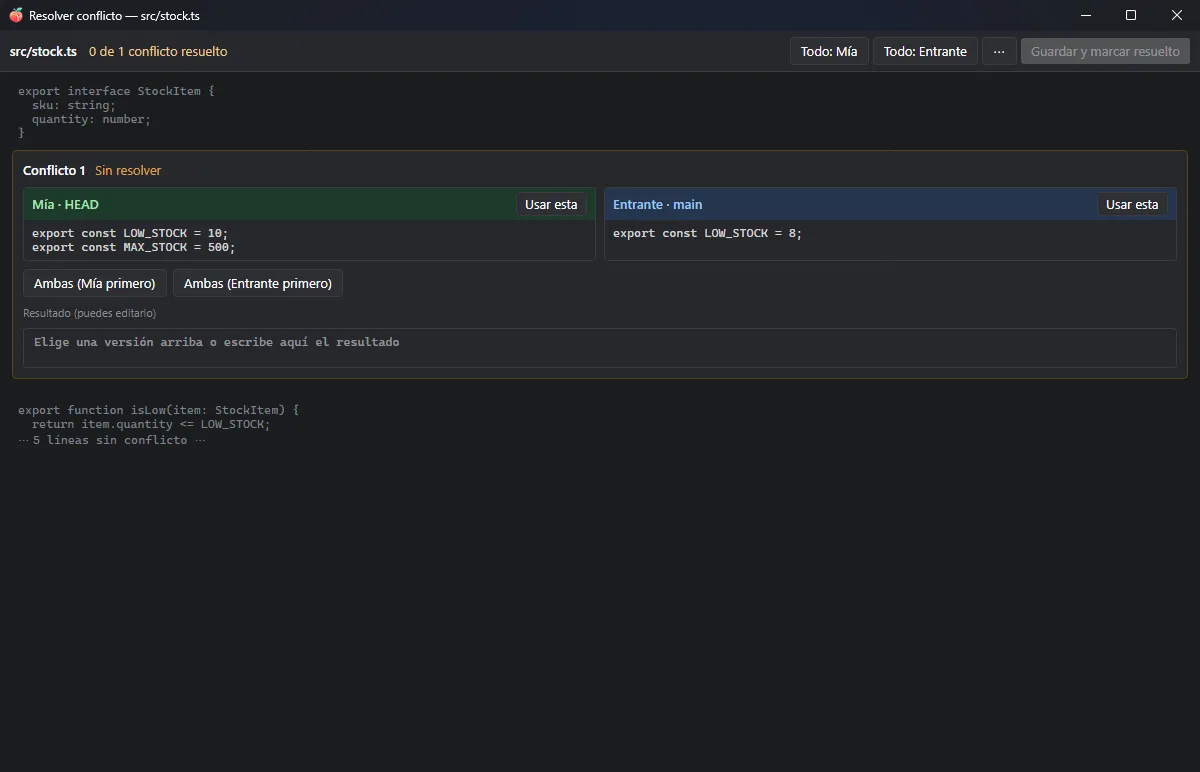Choose Todo: Entrante for all conflicts
The height and width of the screenshot is (772, 1200).
click(x=925, y=51)
